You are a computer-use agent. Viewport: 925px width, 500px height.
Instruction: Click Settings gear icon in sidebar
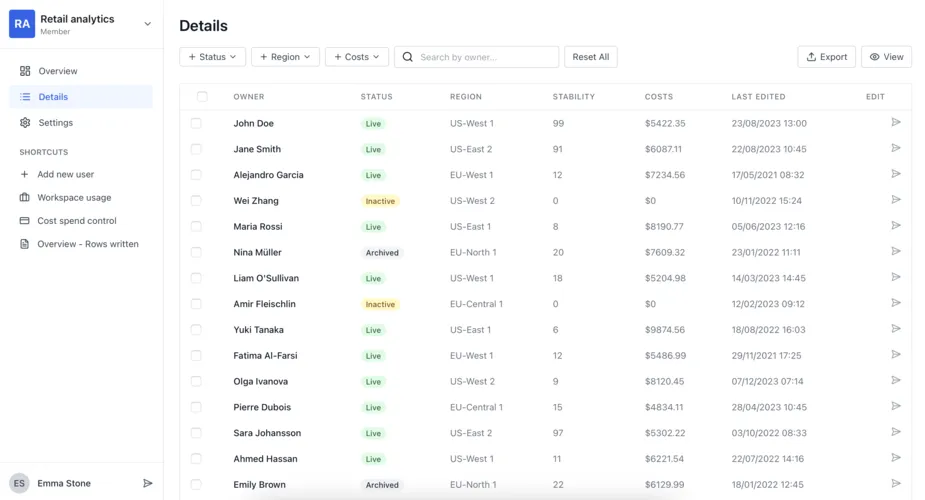[x=25, y=123]
